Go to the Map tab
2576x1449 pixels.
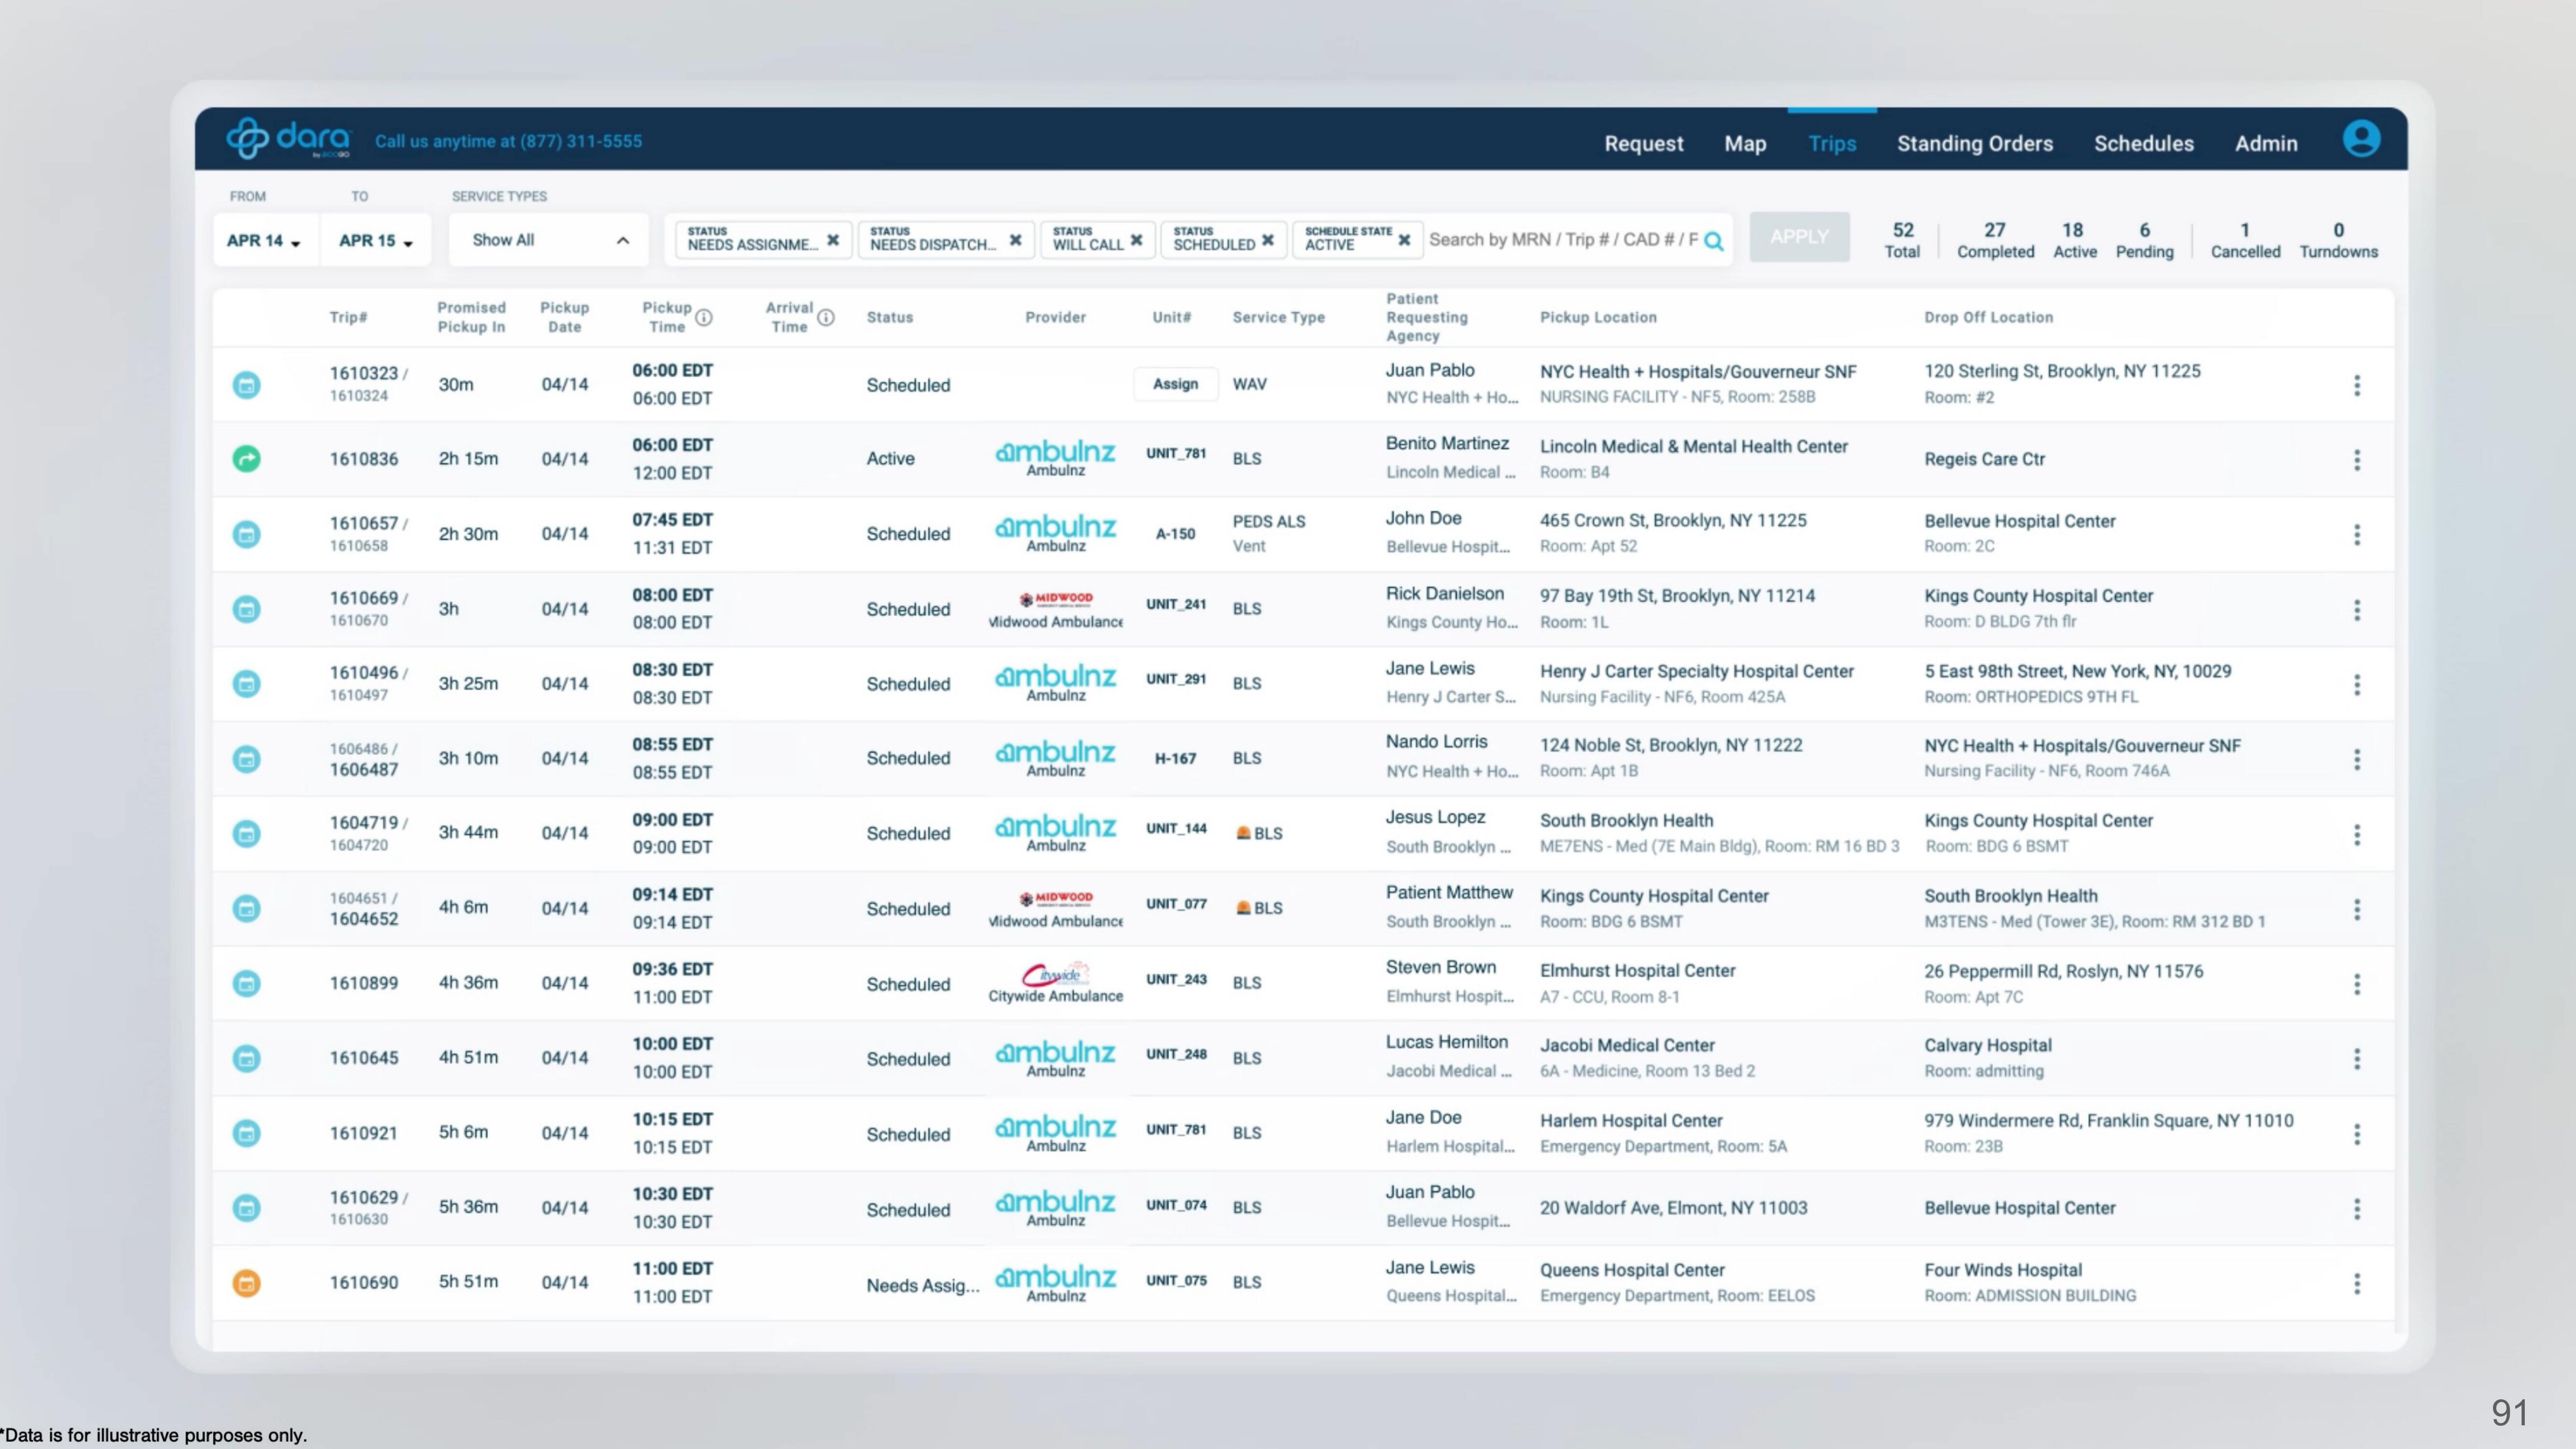(x=1745, y=144)
